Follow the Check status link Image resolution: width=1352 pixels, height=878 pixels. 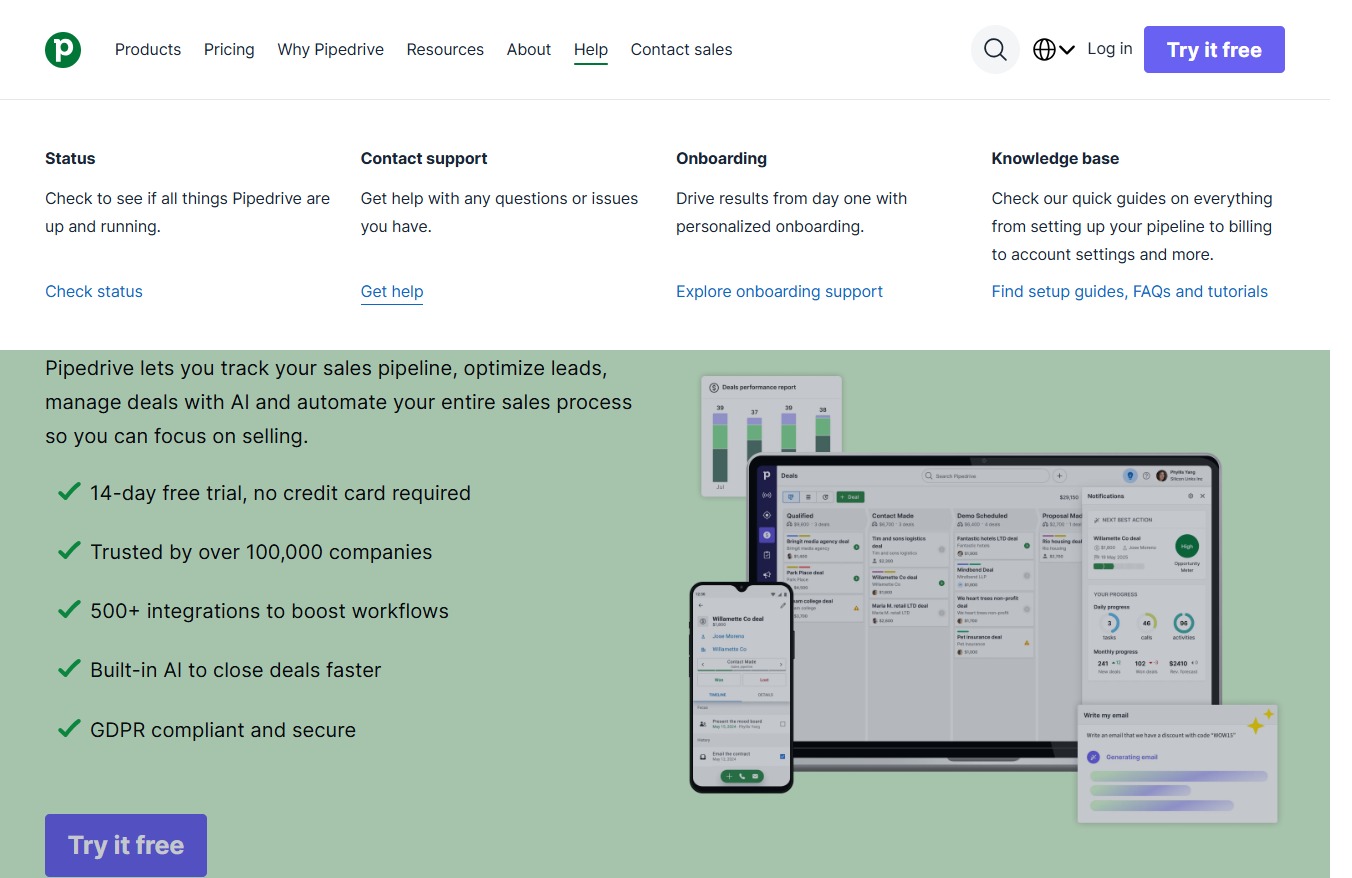point(94,291)
